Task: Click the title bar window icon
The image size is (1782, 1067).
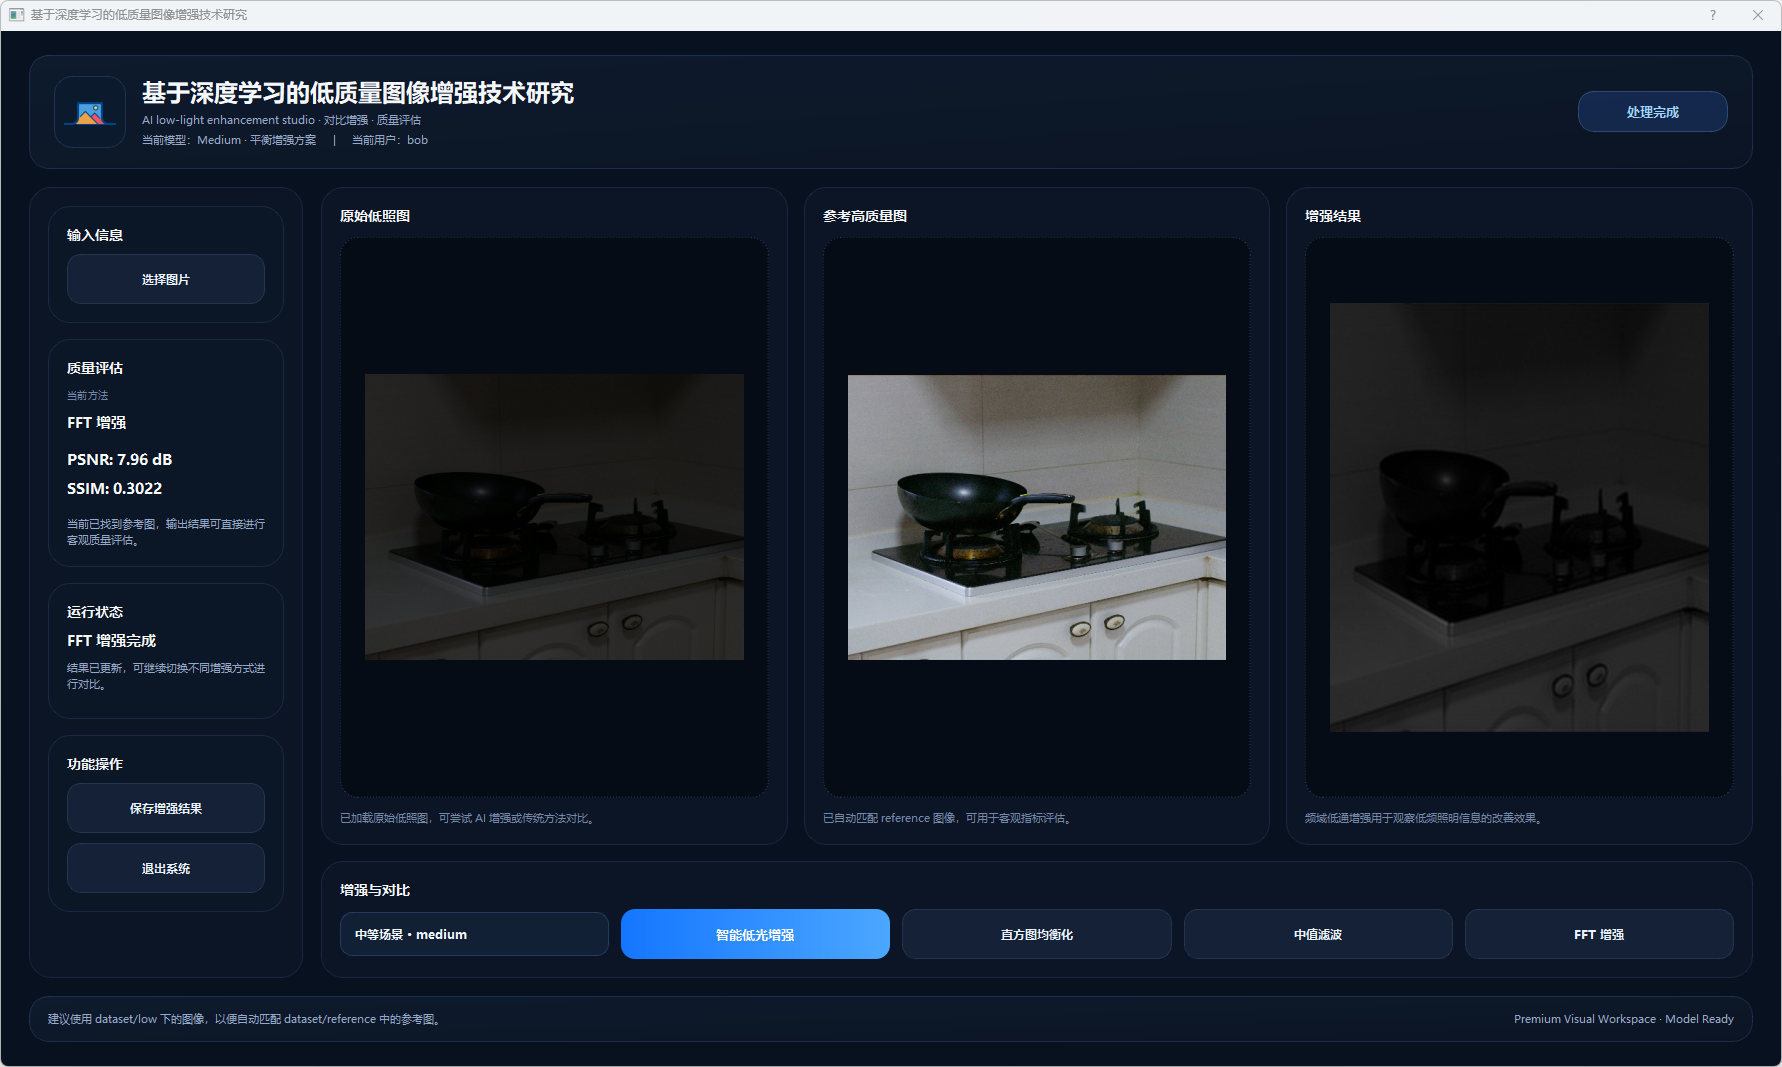Action: 16,15
